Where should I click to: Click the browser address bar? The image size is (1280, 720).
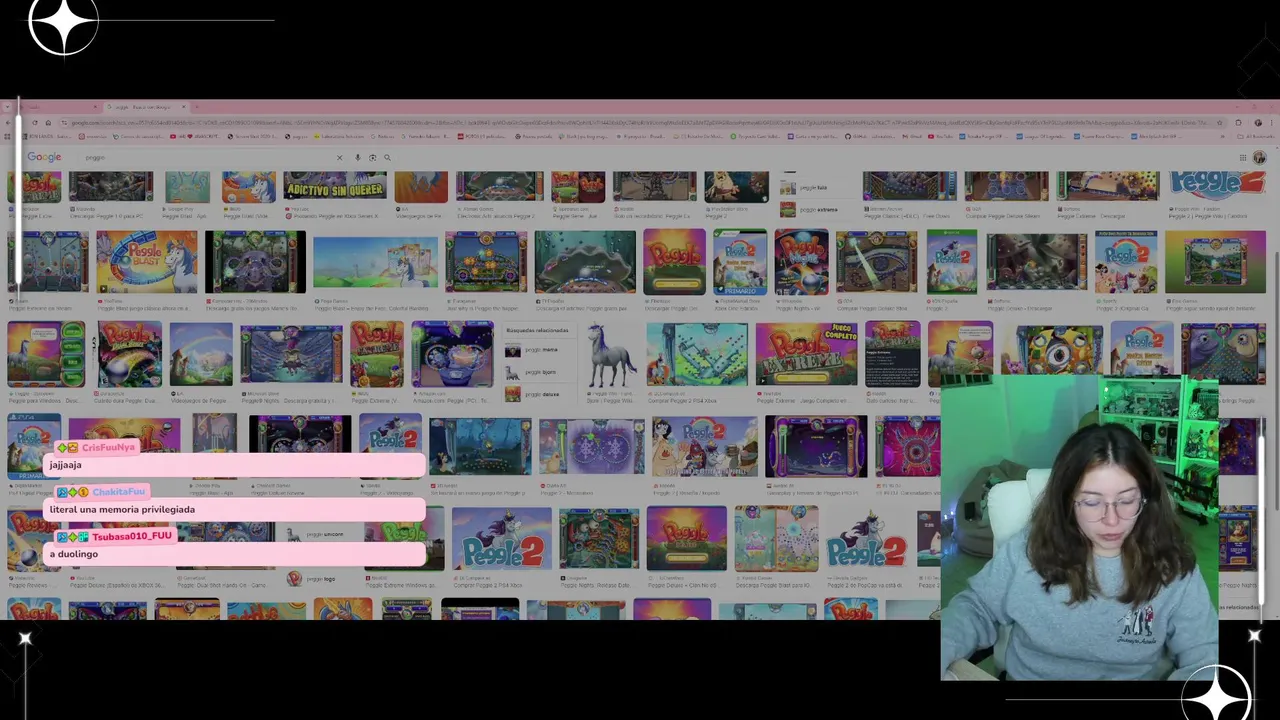pos(640,122)
